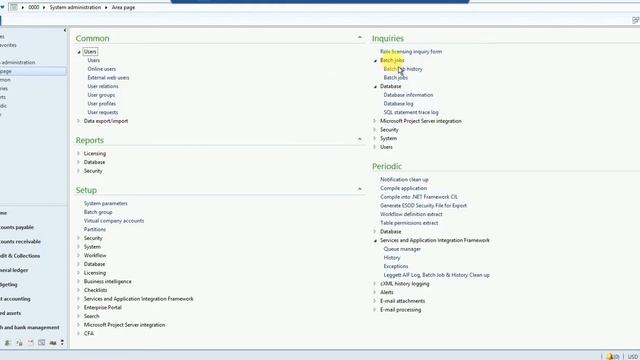The width and height of the screenshot is (640, 360).
Task: Select Business intelligence under Setup
Action: (x=108, y=282)
